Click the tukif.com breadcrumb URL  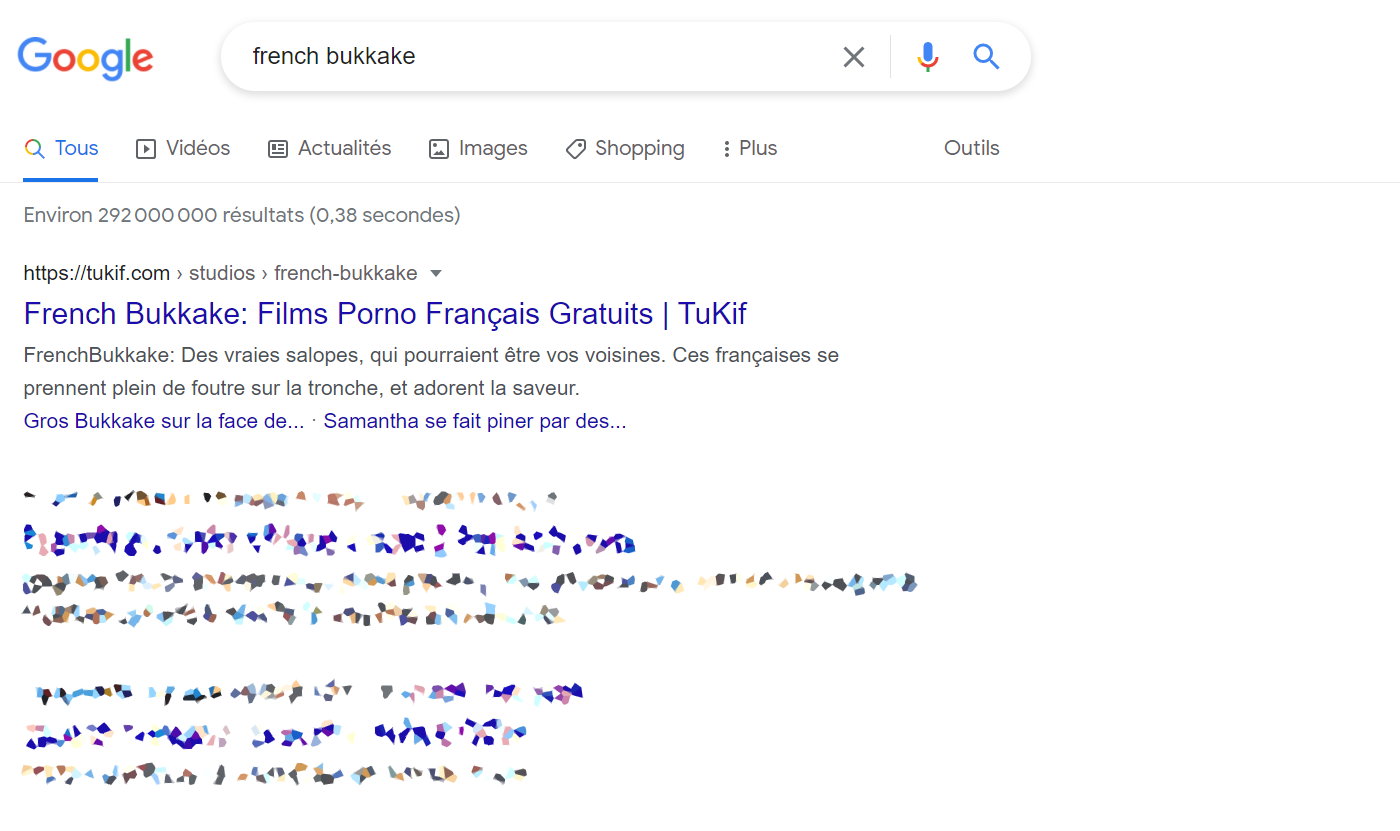(220, 273)
